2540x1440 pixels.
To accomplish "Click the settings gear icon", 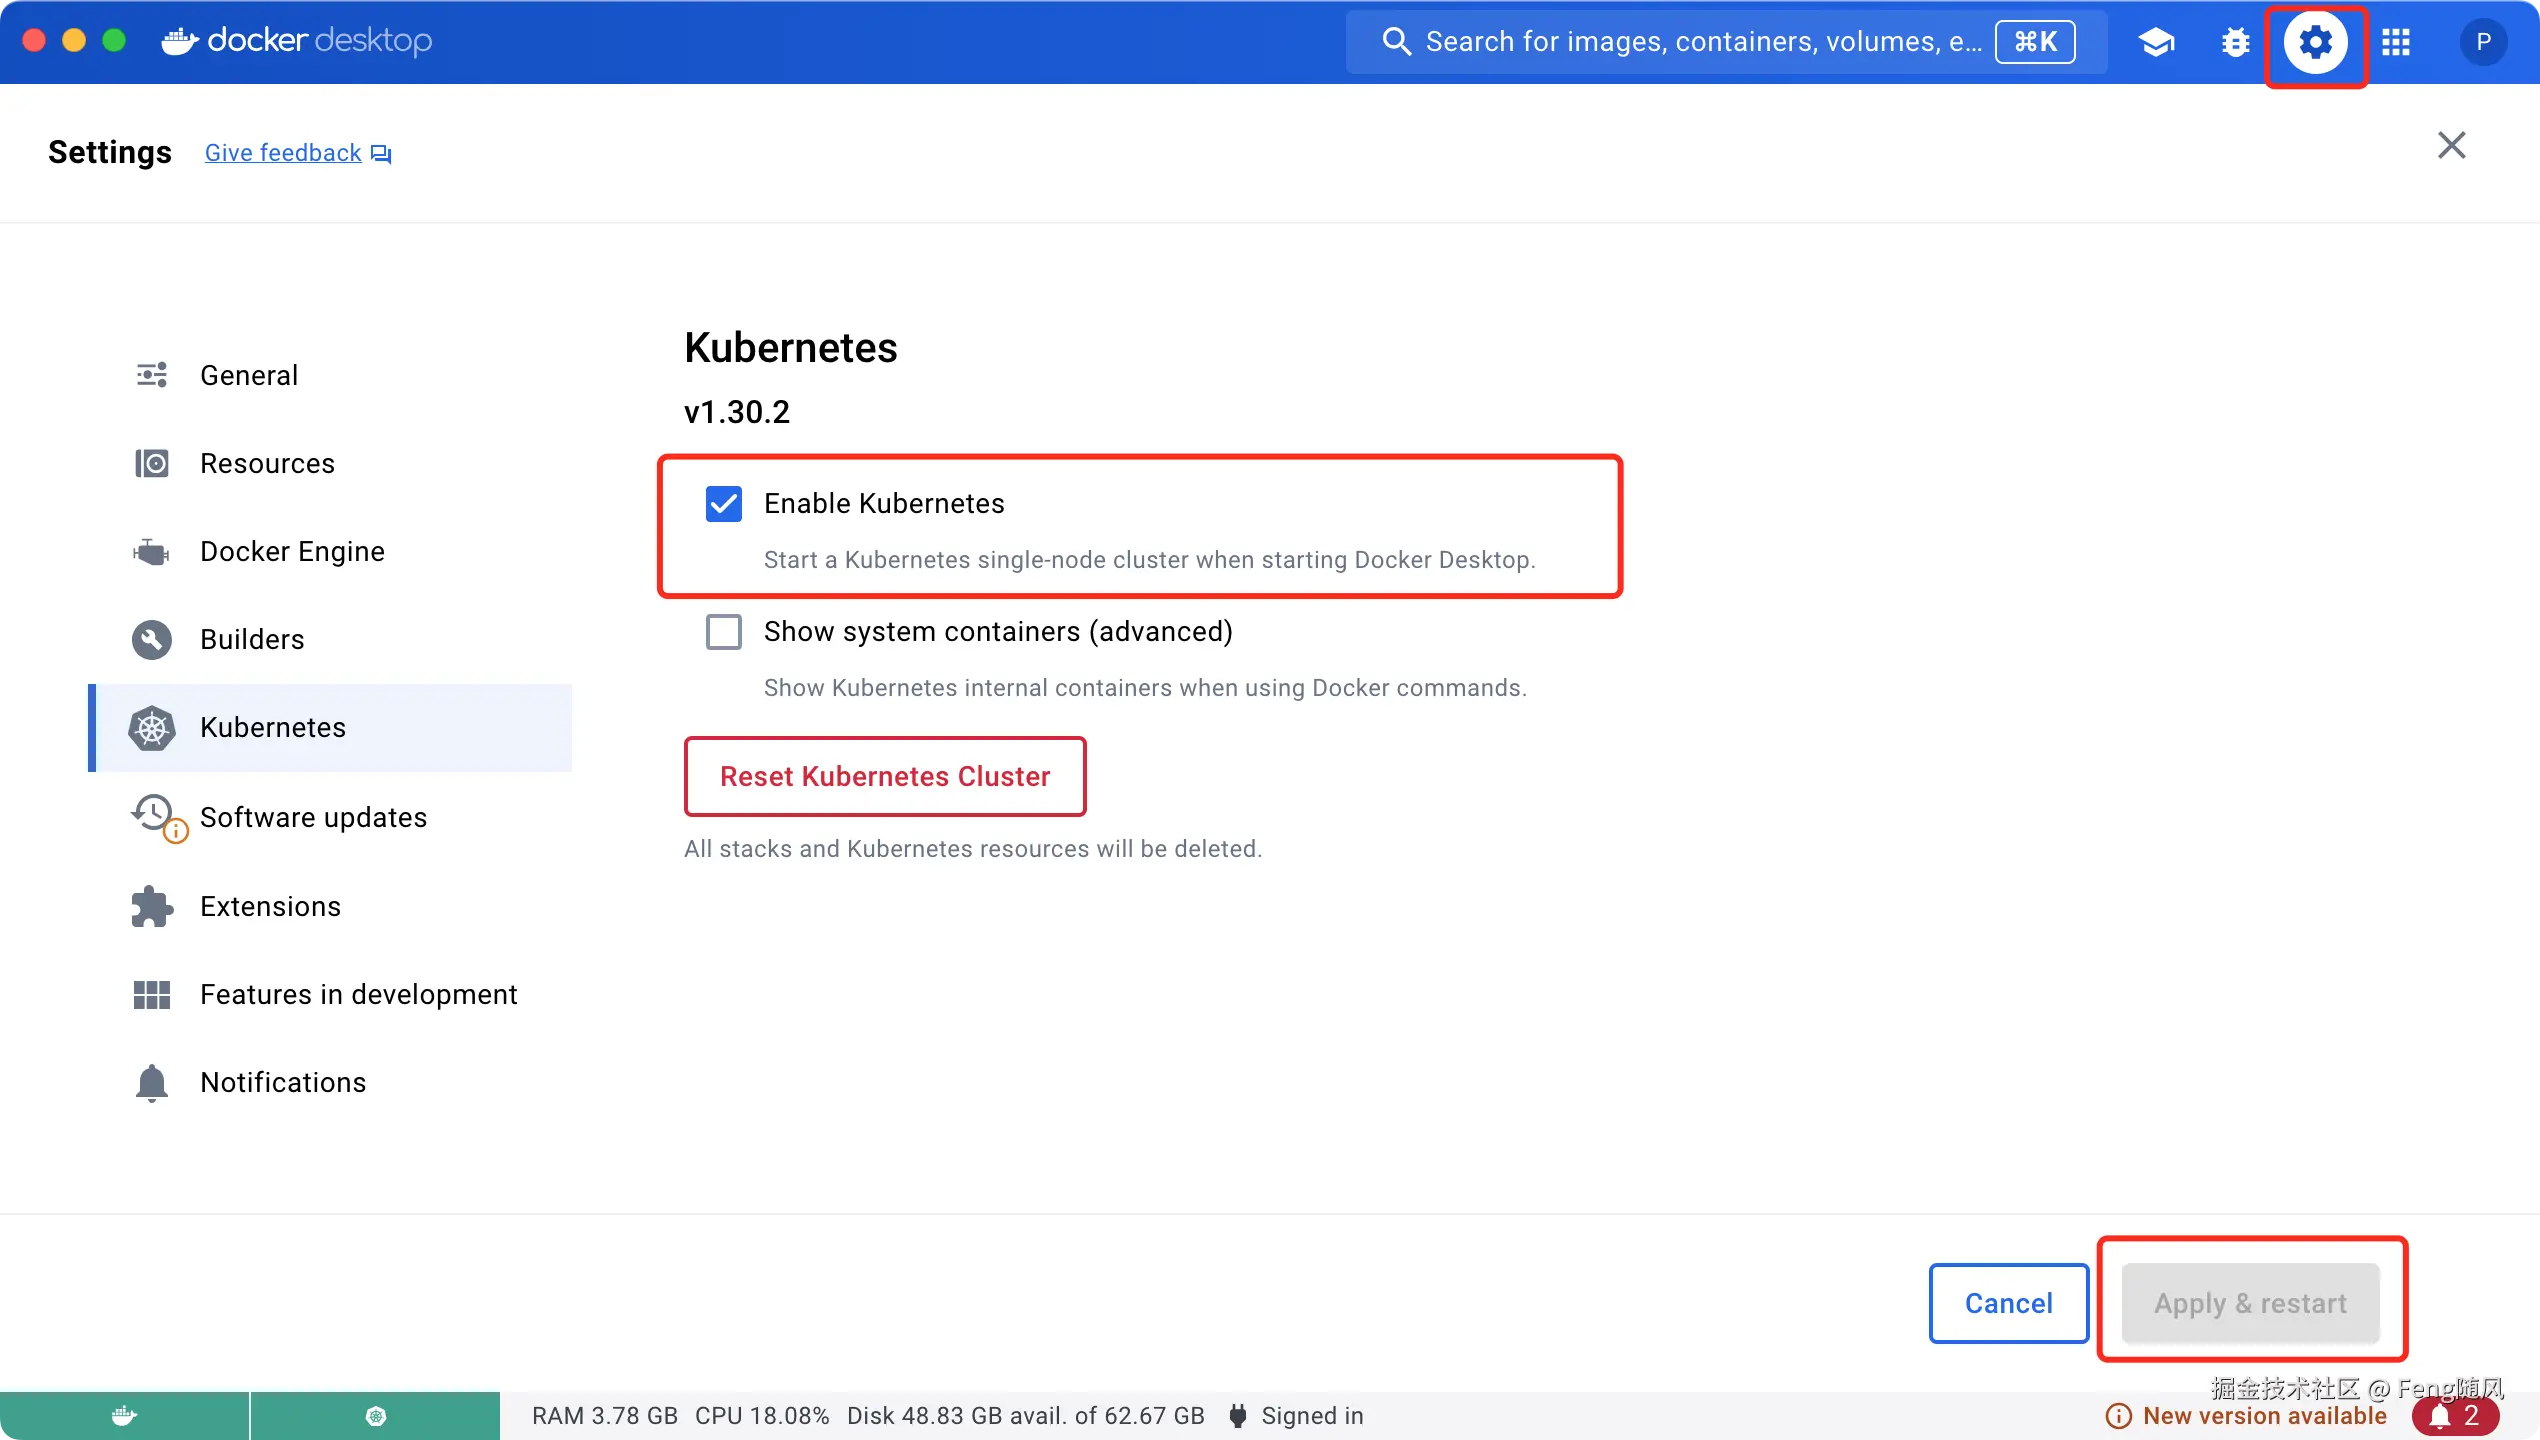I will (2315, 42).
